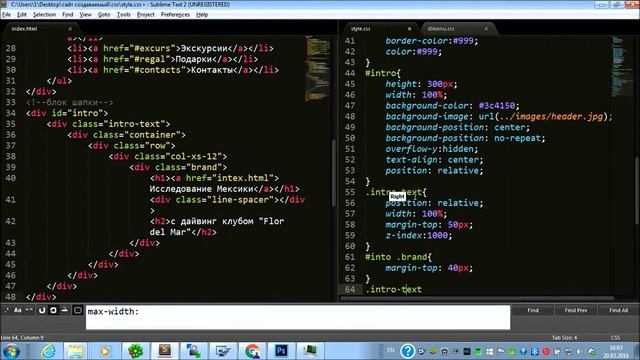Click blue help question mark tray icon
640x360 pixels.
pyautogui.click(x=407, y=351)
